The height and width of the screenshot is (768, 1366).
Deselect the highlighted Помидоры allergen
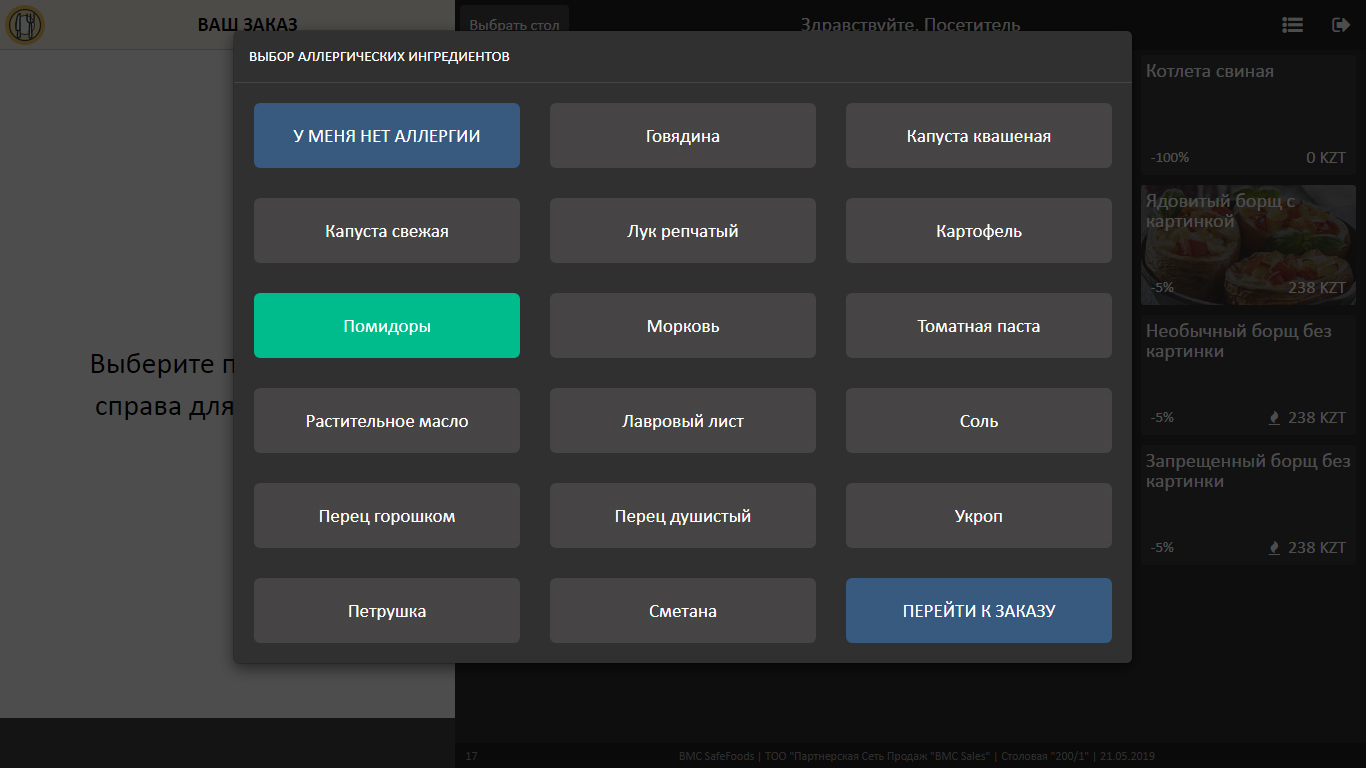[386, 325]
